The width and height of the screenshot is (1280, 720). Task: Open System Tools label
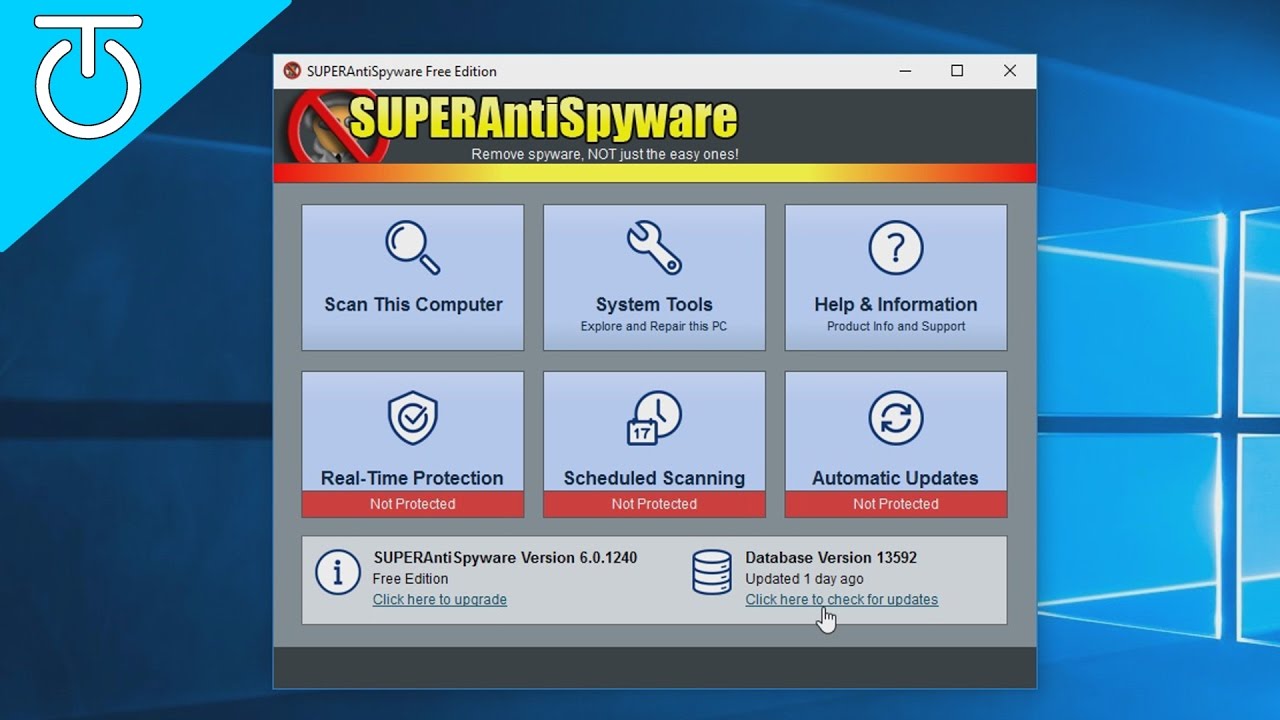pyautogui.click(x=654, y=305)
